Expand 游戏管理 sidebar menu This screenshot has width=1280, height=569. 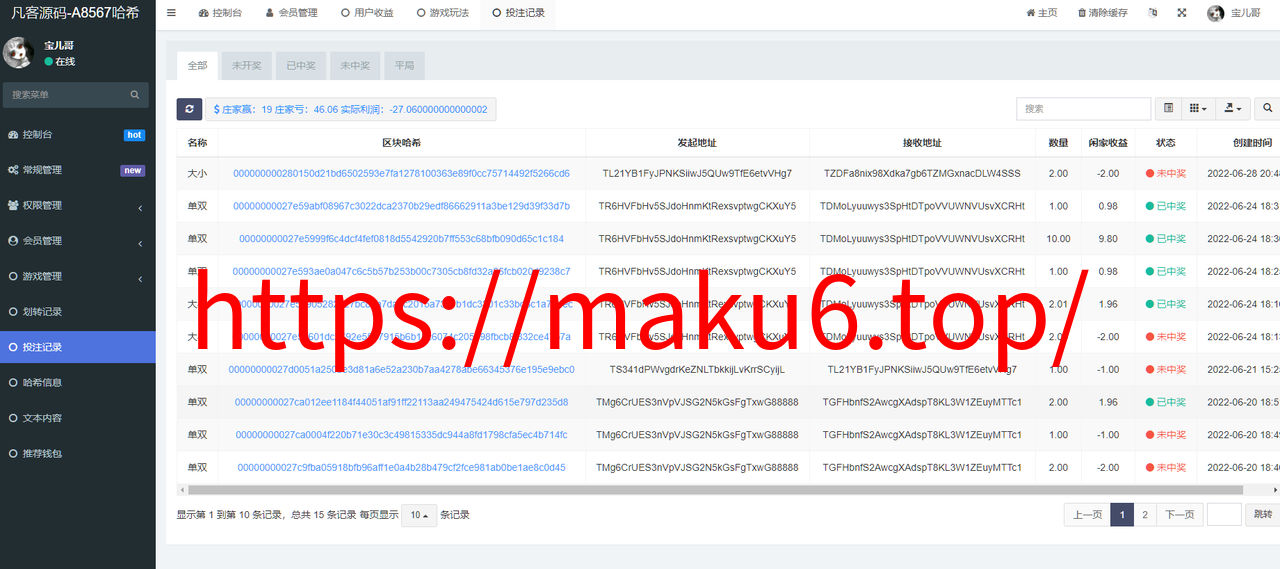click(77, 276)
